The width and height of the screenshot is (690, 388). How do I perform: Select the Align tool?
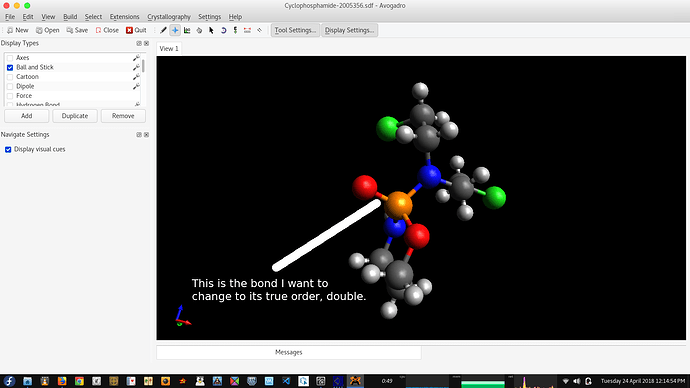point(260,30)
